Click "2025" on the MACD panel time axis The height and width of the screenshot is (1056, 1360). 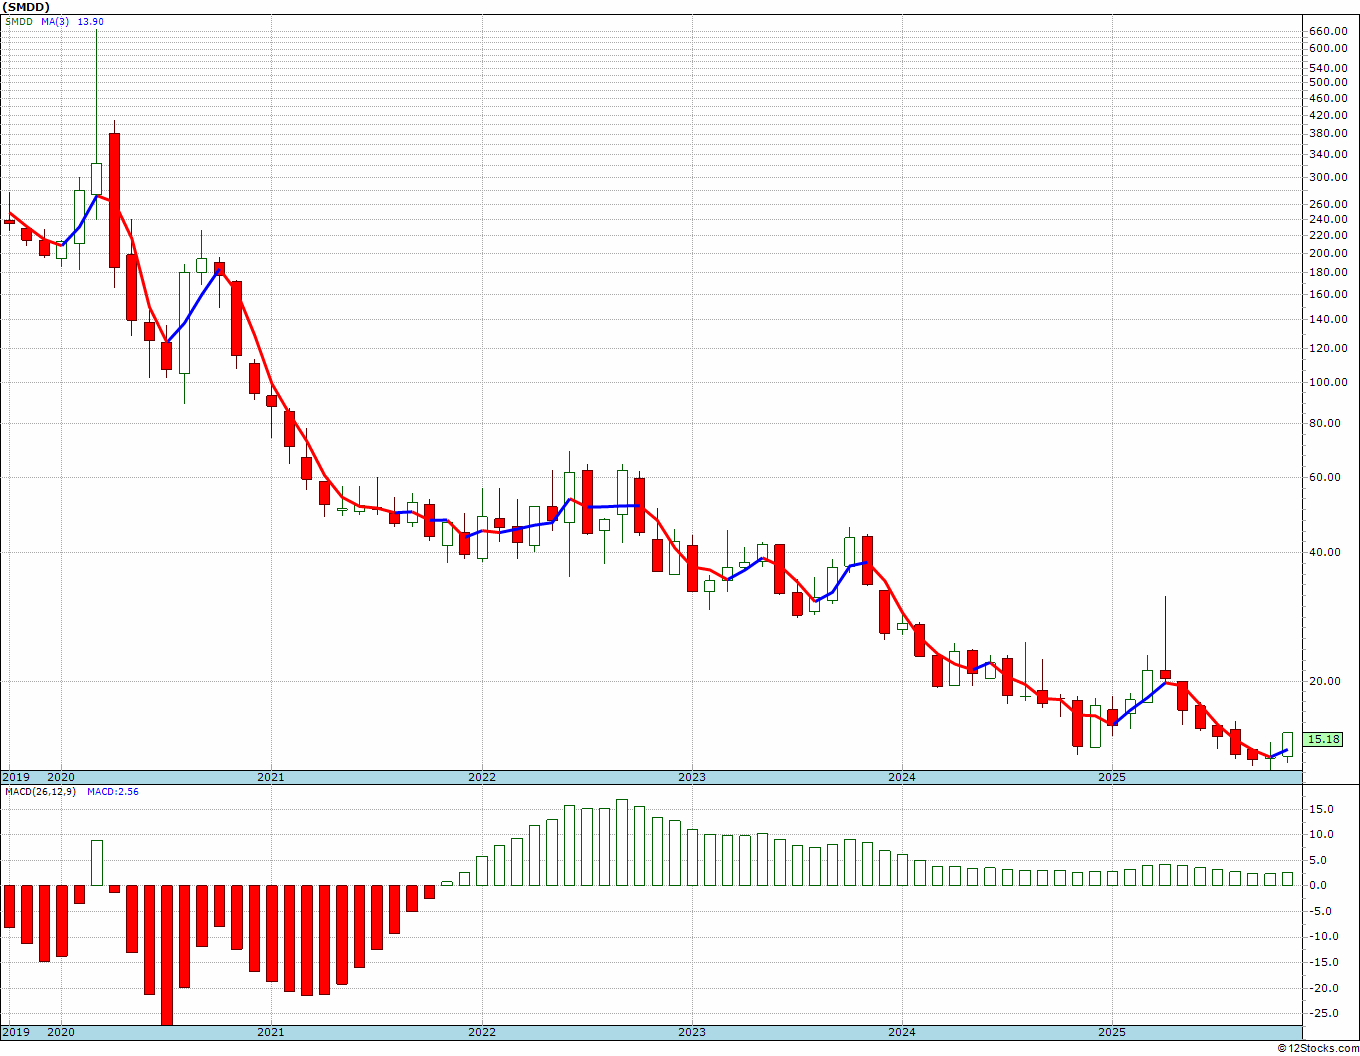(1112, 1032)
